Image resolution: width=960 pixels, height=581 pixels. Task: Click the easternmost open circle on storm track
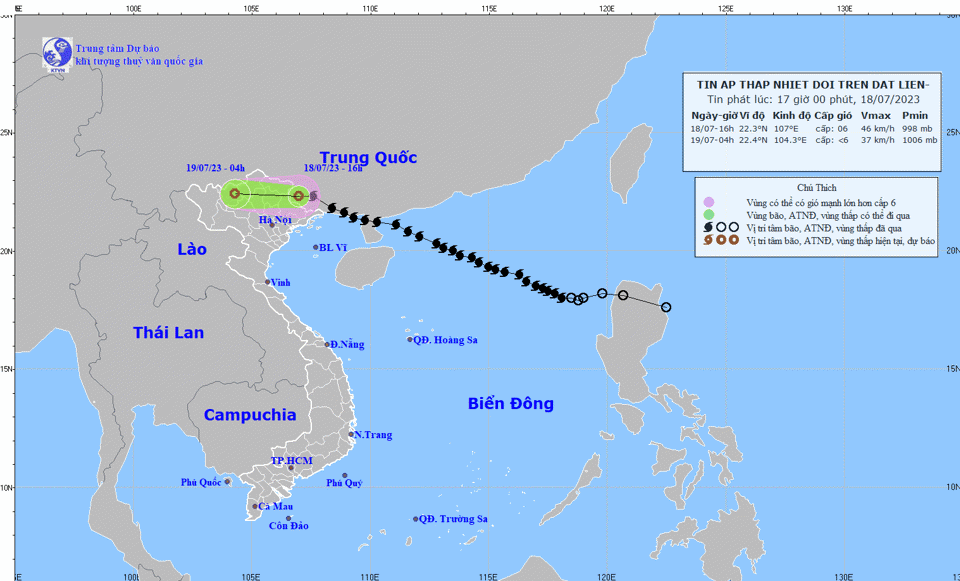click(x=666, y=307)
